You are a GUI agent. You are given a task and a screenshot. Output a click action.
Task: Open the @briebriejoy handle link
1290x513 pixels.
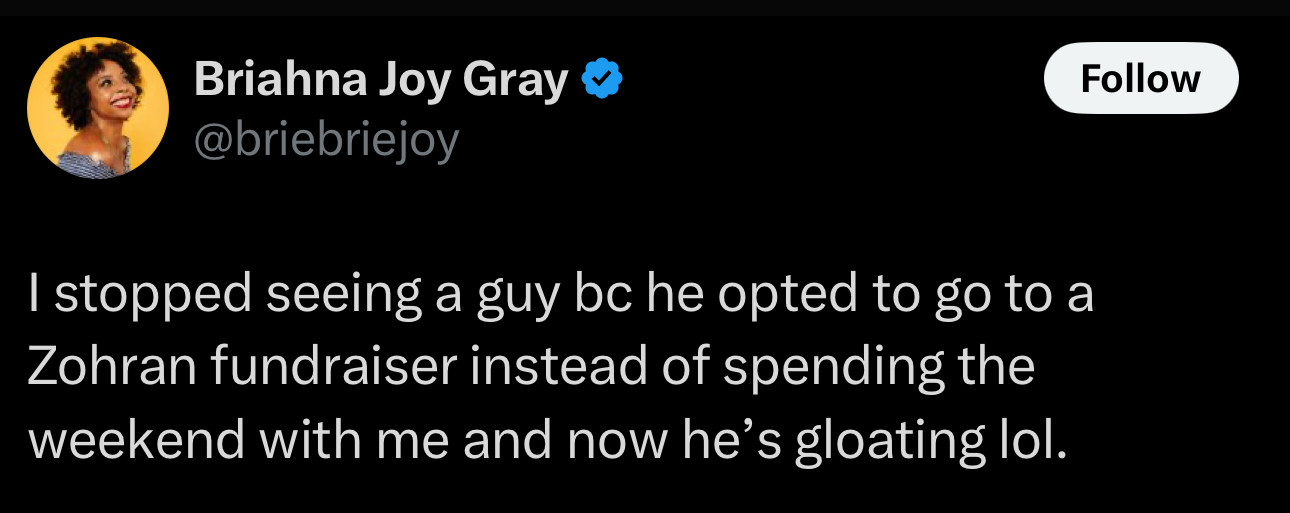(326, 141)
